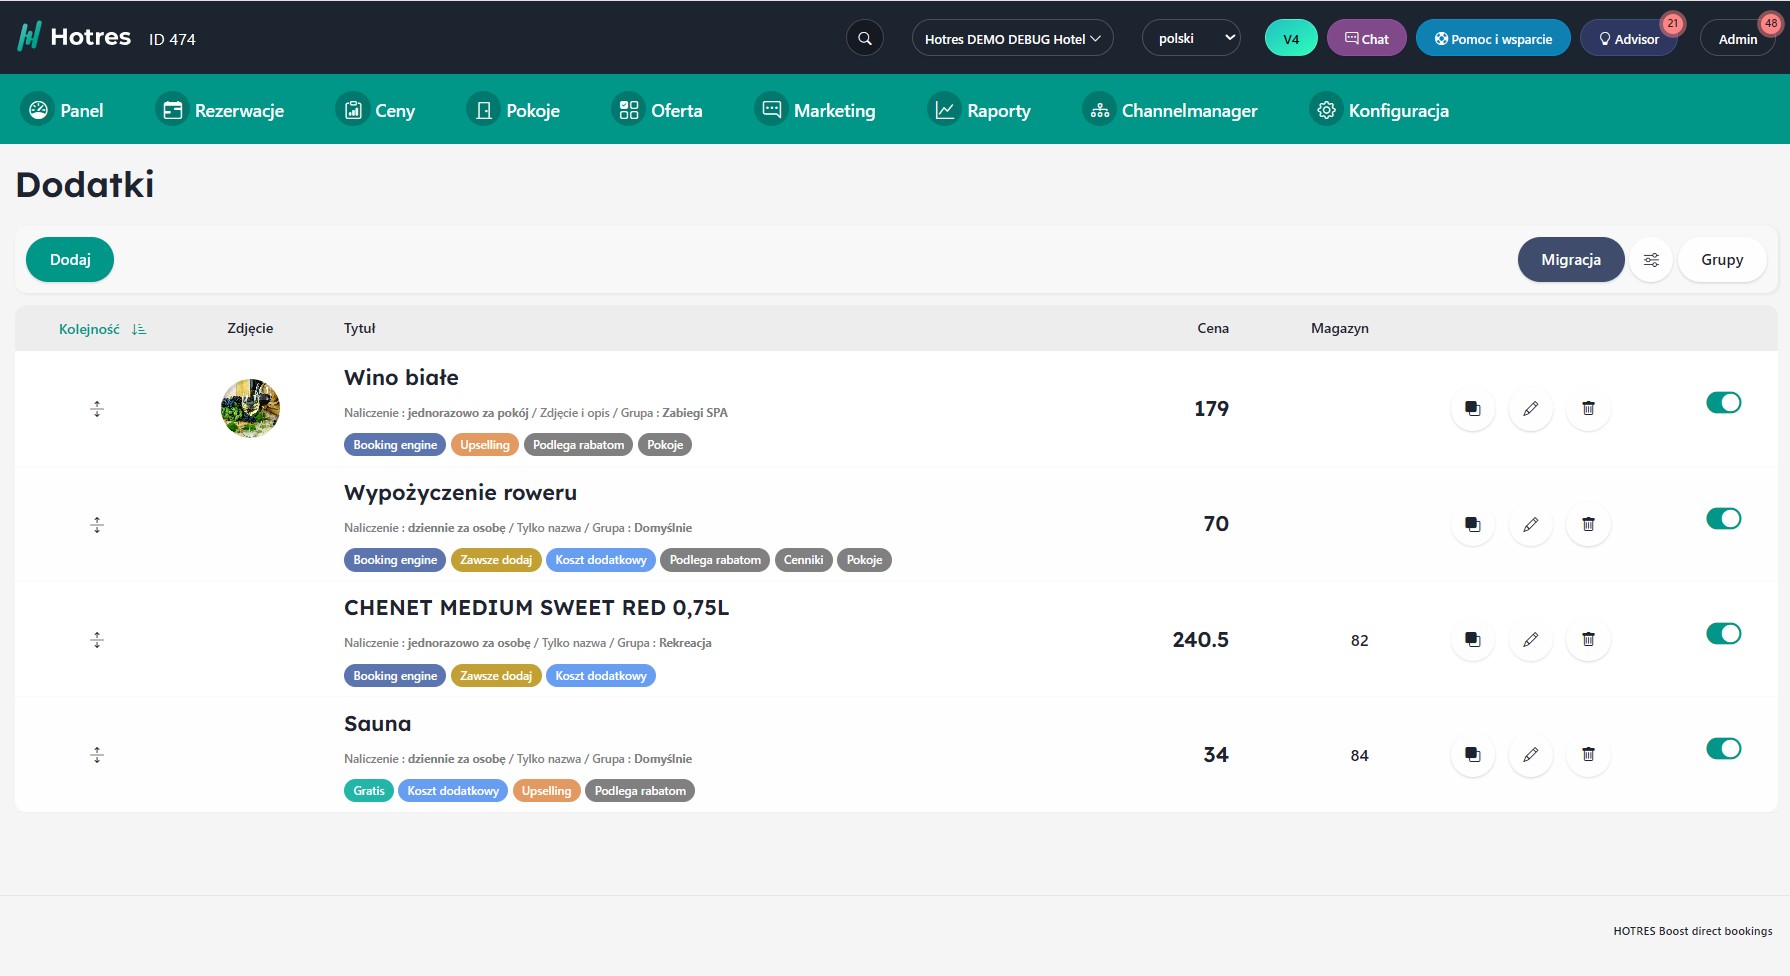This screenshot has width=1790, height=976.
Task: Switch off the Sauna add-on
Action: tap(1723, 749)
